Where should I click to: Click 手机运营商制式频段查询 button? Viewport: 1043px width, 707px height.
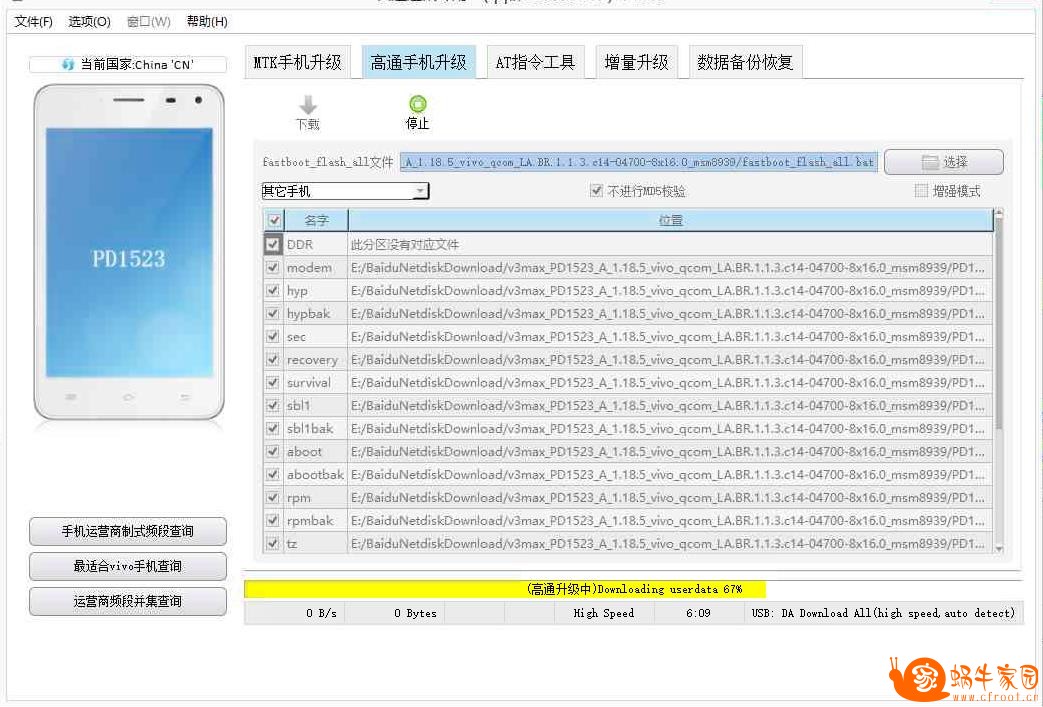(128, 531)
